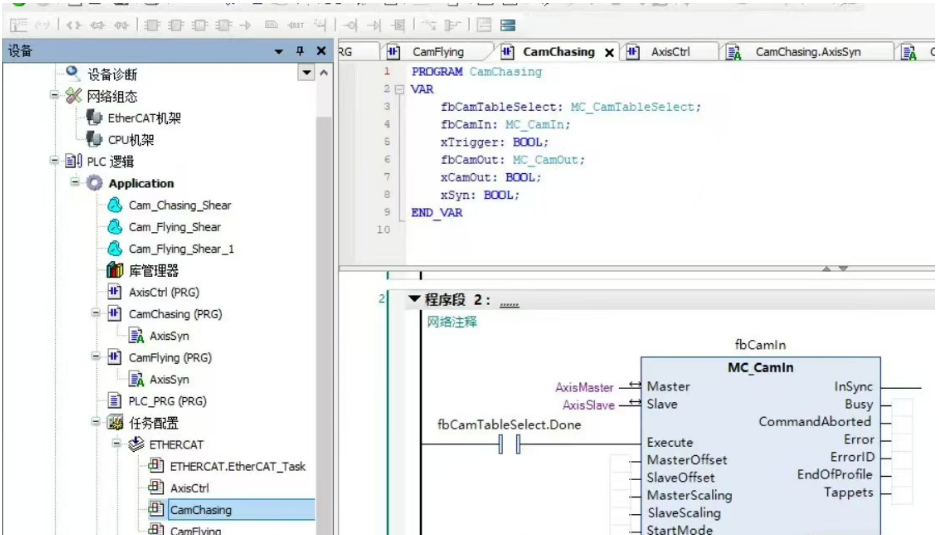
Task: Open the Cam_Chasing_Shear cam table
Action: click(x=179, y=205)
